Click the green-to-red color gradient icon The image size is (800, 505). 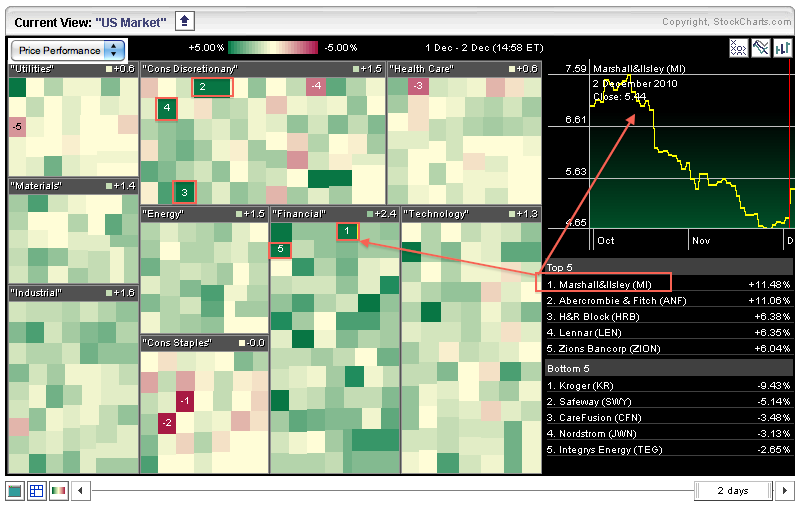(59, 491)
